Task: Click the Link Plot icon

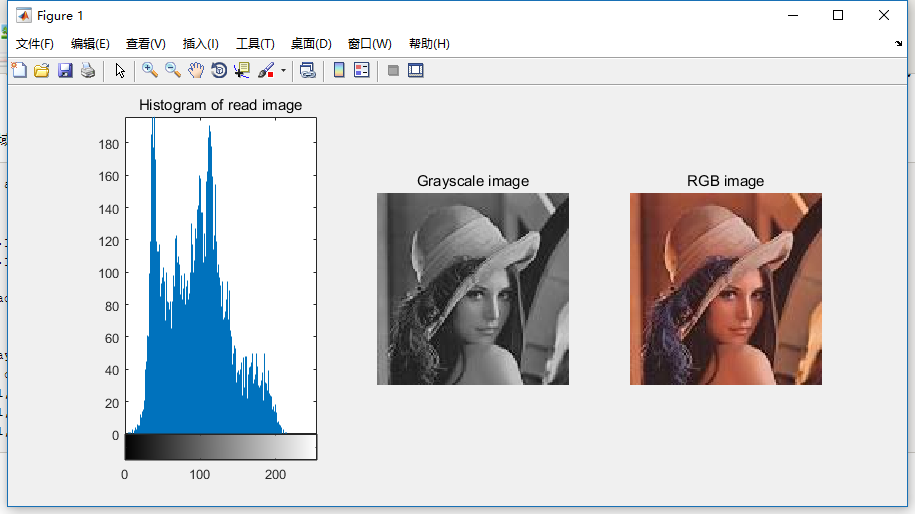Action: (308, 71)
